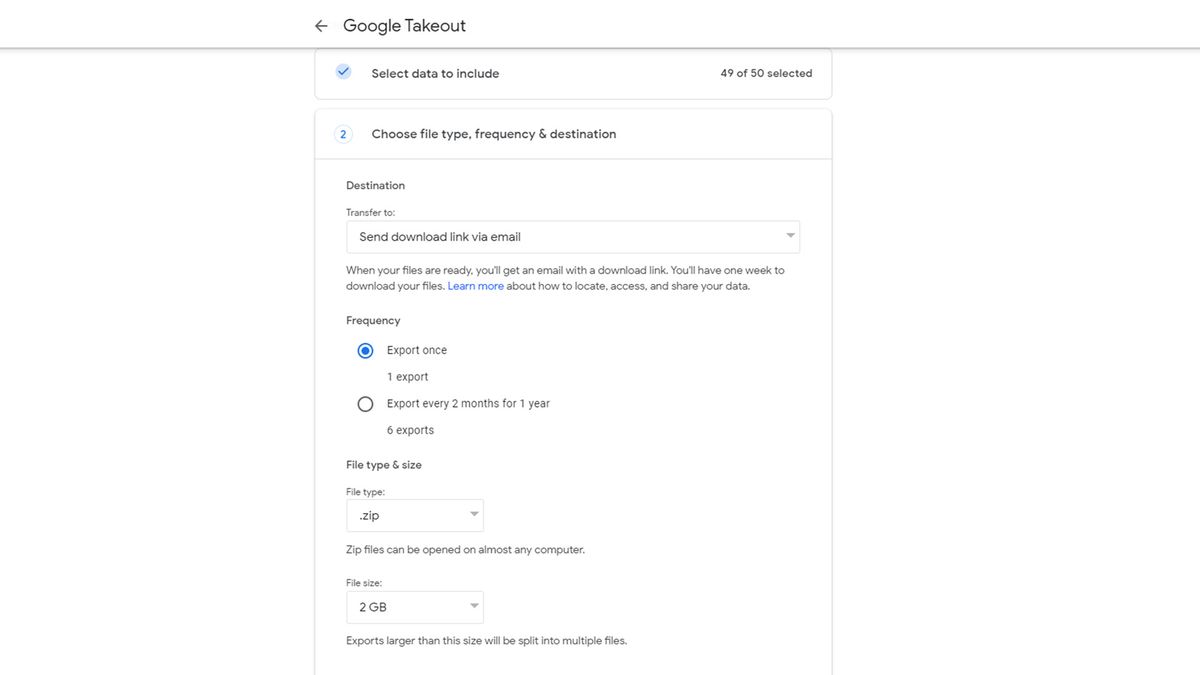Click the Destination section heading
Screen dimensions: 1200x675
point(375,185)
